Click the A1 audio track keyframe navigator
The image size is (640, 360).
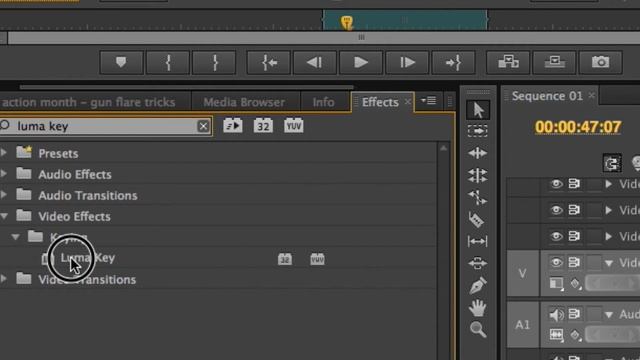click(612, 335)
